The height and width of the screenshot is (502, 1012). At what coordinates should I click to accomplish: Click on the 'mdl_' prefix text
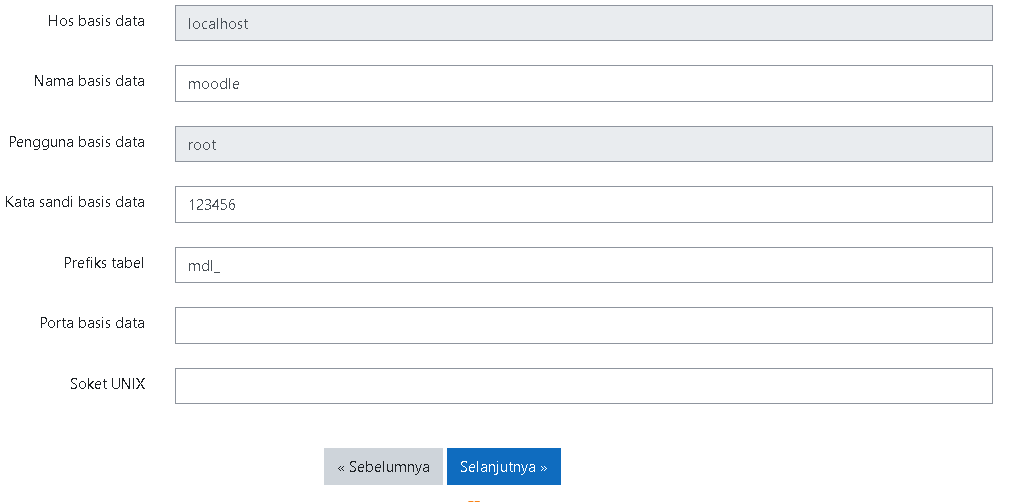204,266
